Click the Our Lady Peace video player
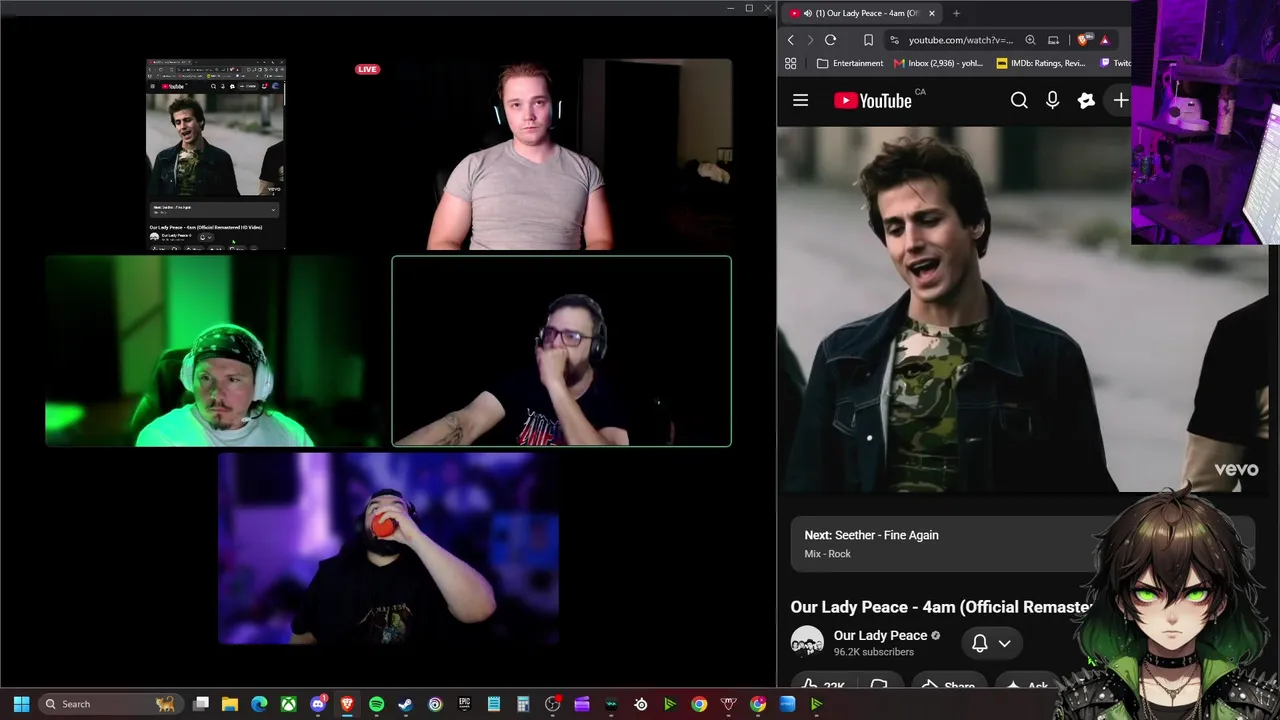This screenshot has height=720, width=1280. pos(1022,308)
